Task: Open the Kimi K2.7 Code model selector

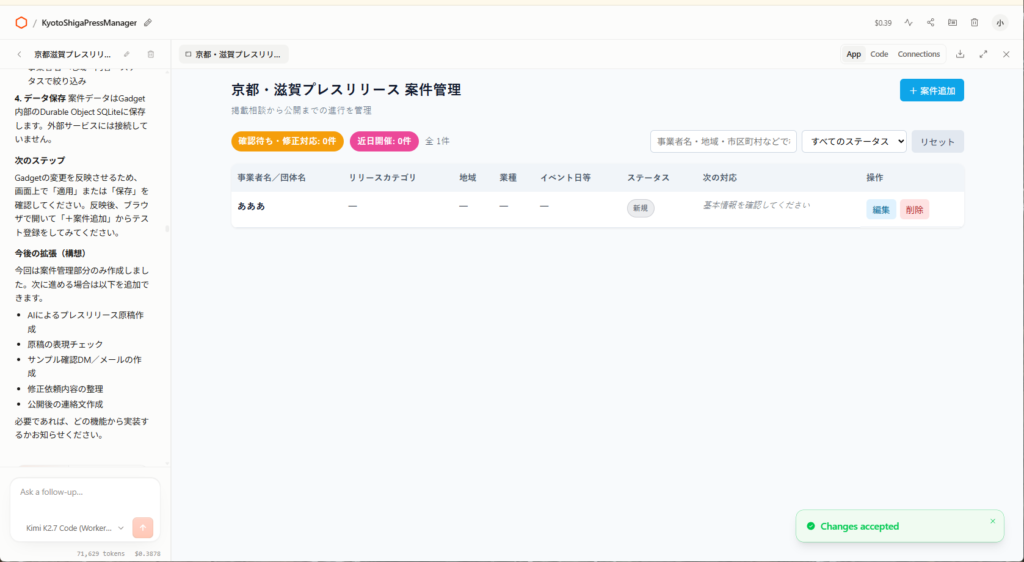Action: pyautogui.click(x=75, y=528)
